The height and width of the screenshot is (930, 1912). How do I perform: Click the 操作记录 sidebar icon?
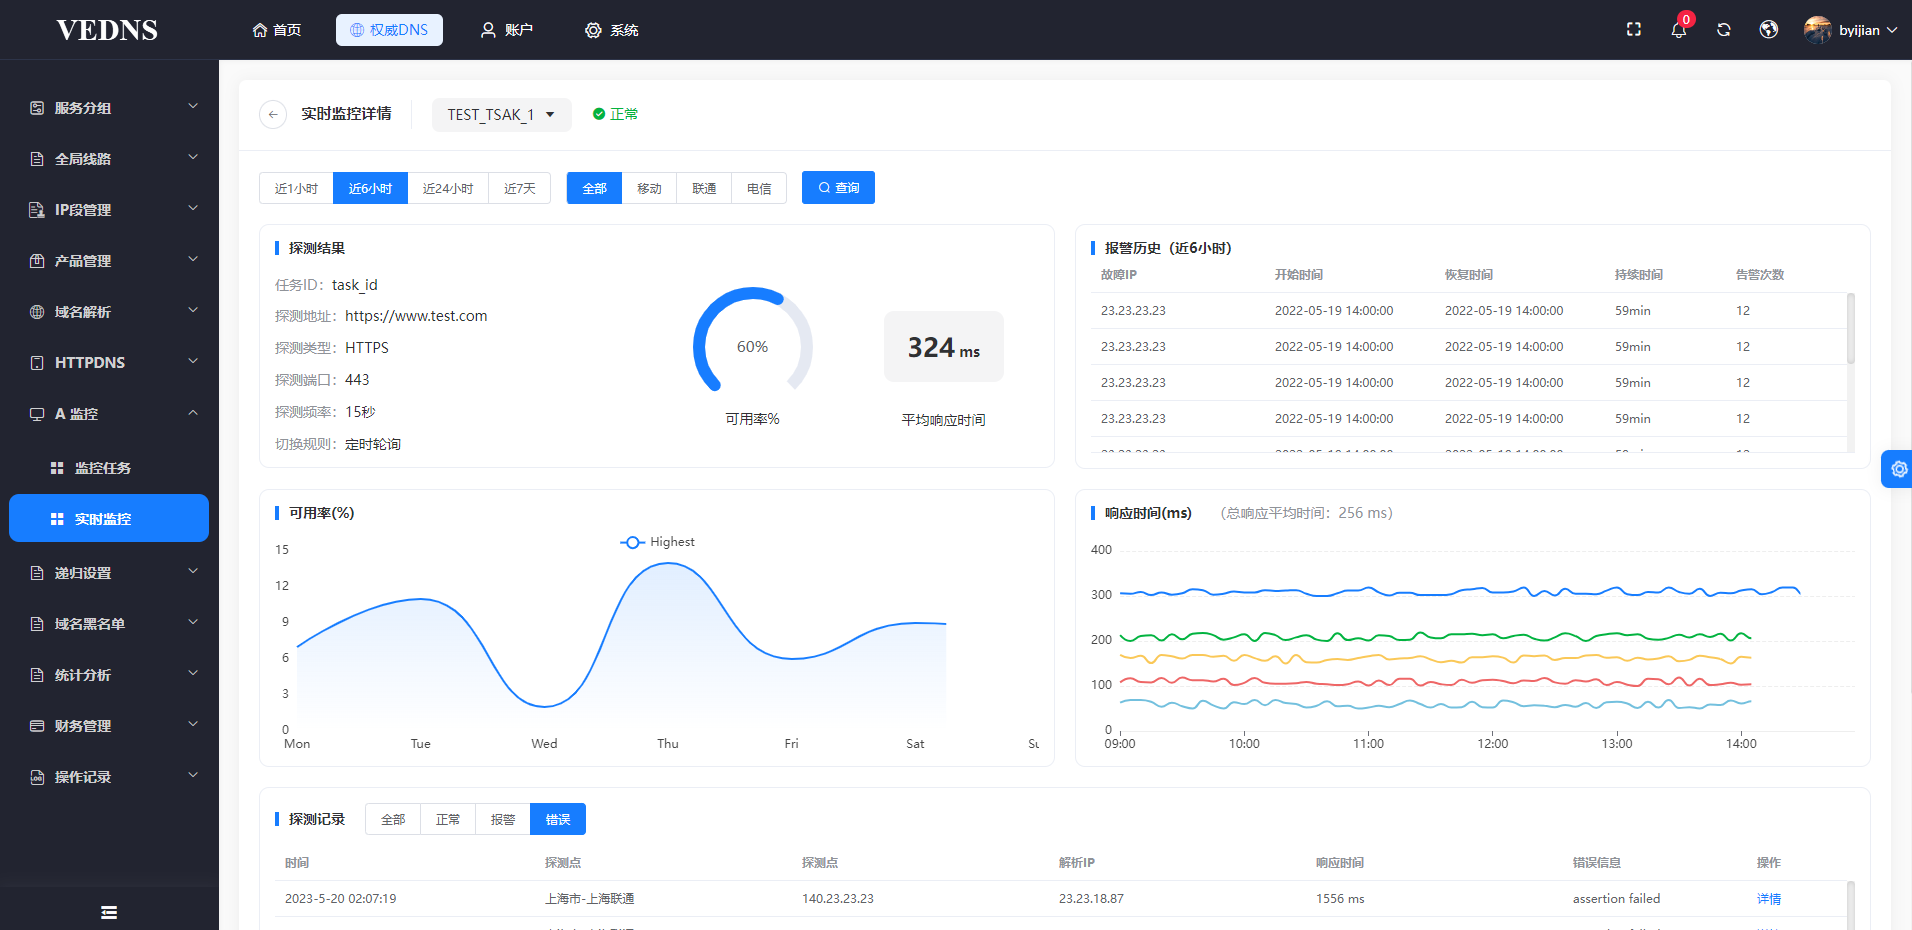(37, 777)
